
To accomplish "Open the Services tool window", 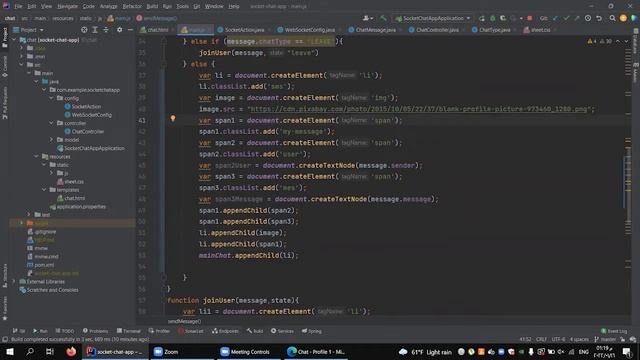I will coord(282,331).
